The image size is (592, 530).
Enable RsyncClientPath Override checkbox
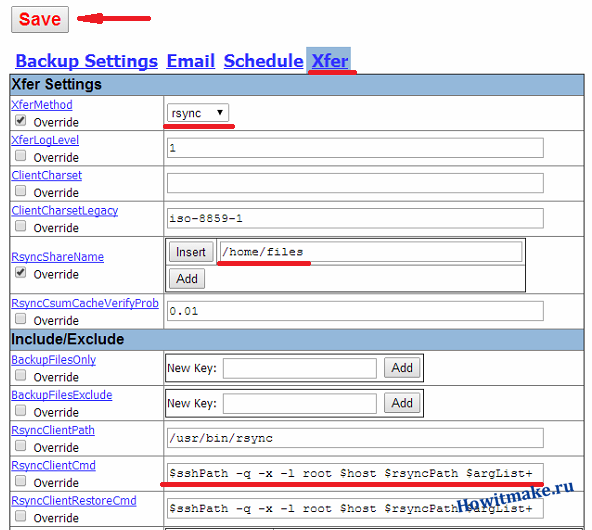(20, 446)
